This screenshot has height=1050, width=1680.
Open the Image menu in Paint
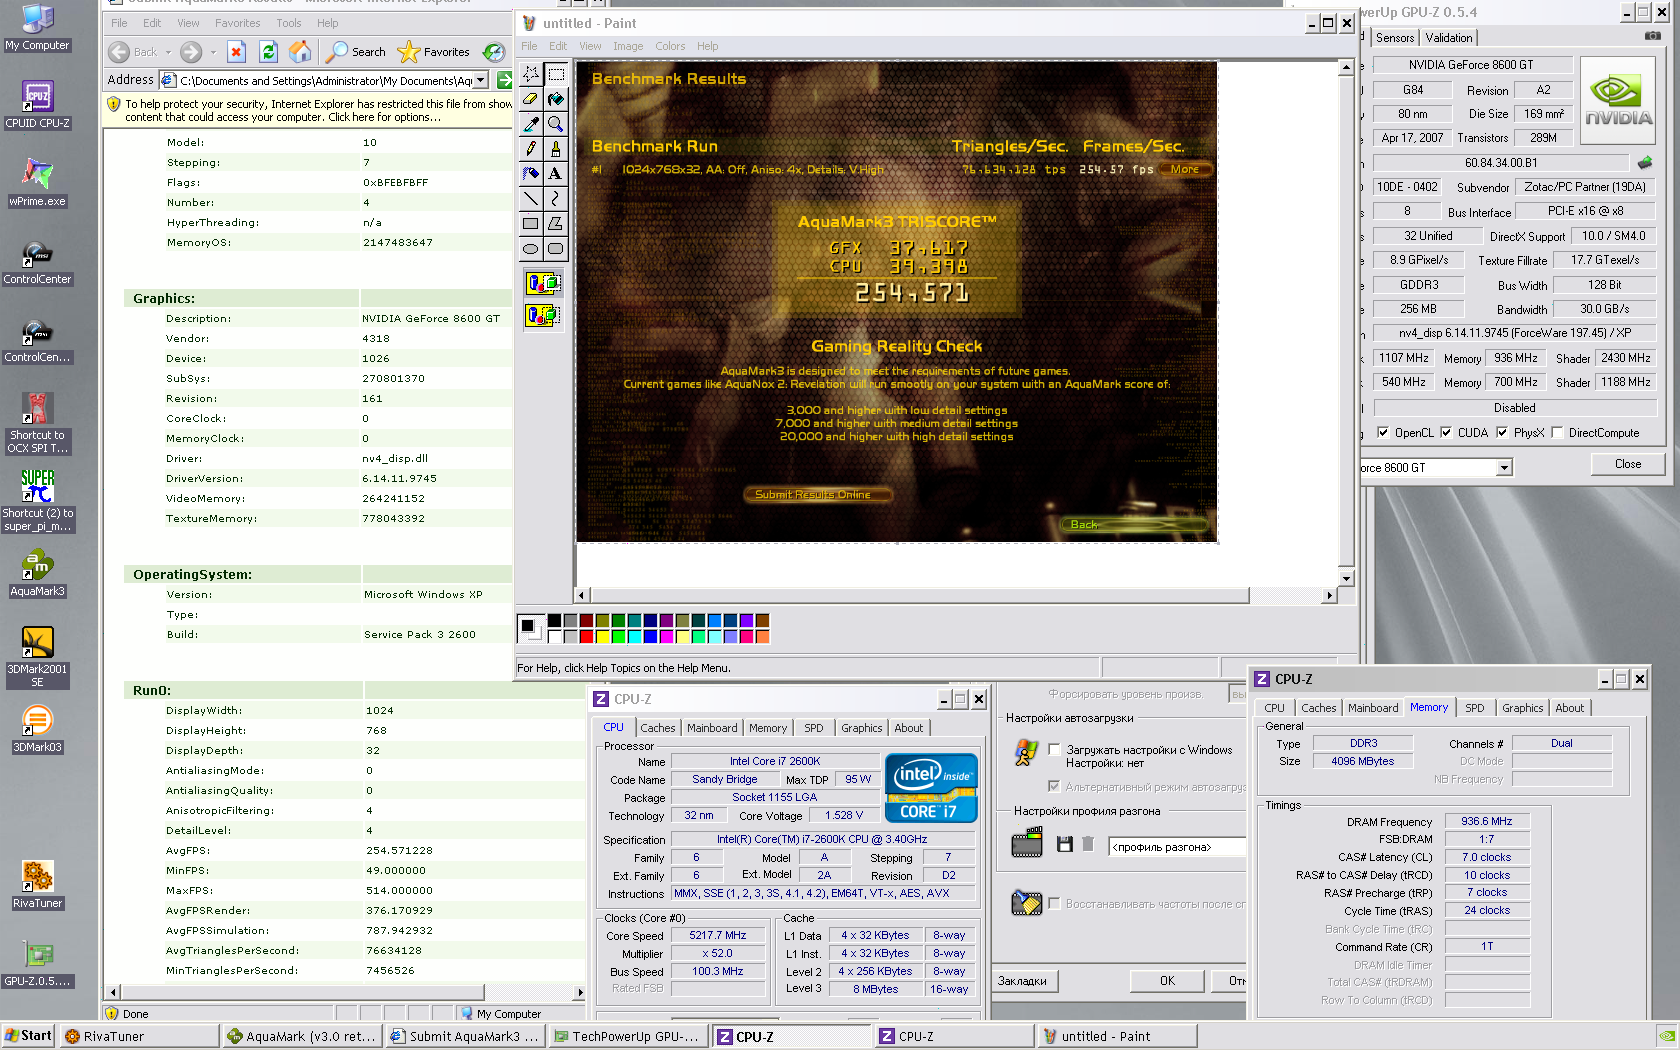click(628, 46)
